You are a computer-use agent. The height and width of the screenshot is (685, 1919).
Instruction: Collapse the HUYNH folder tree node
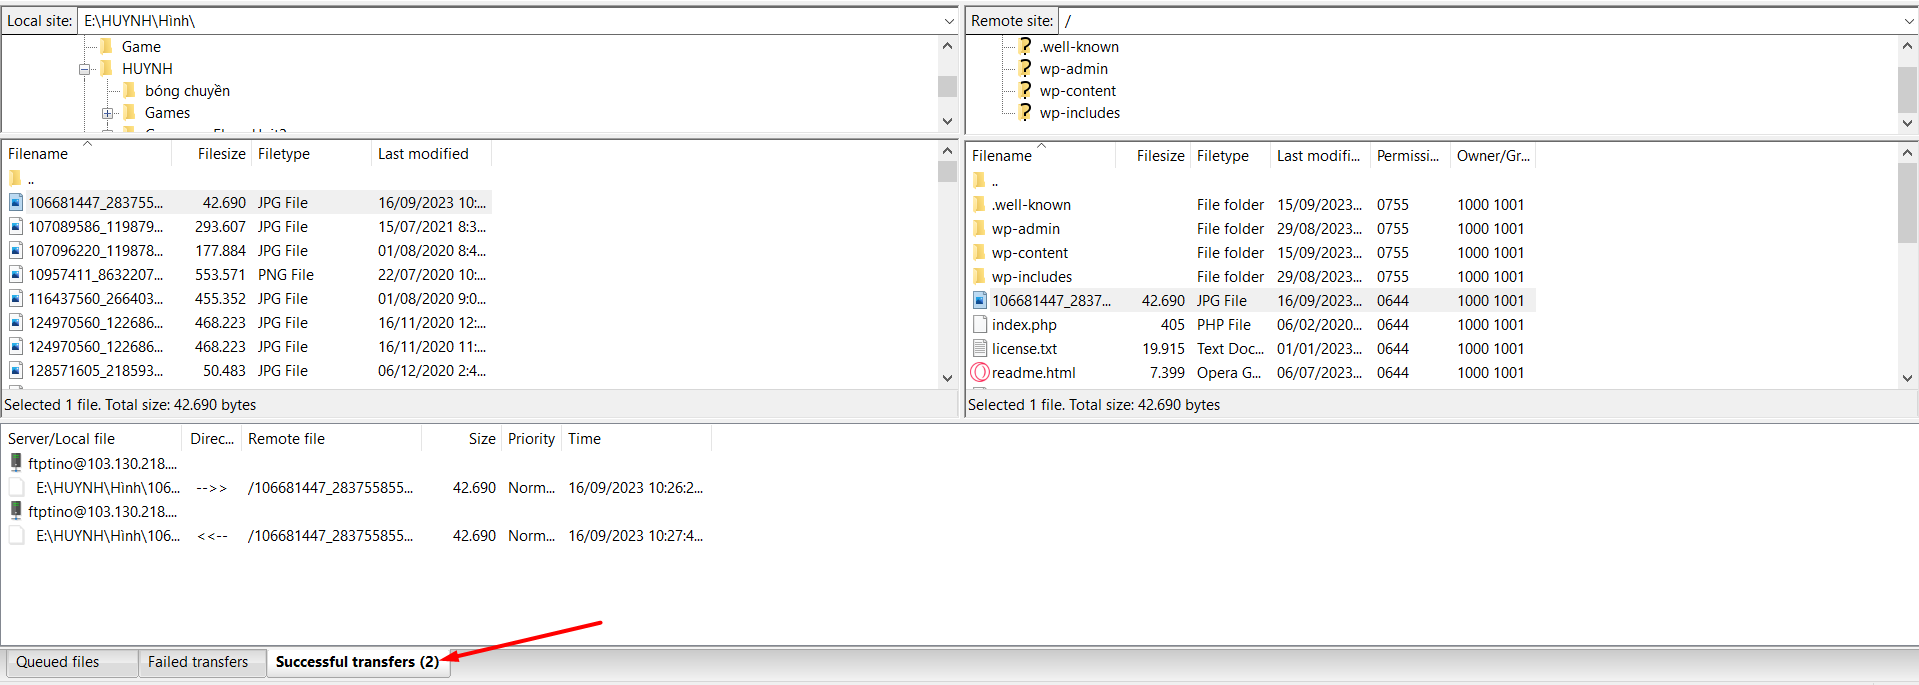pyautogui.click(x=85, y=69)
